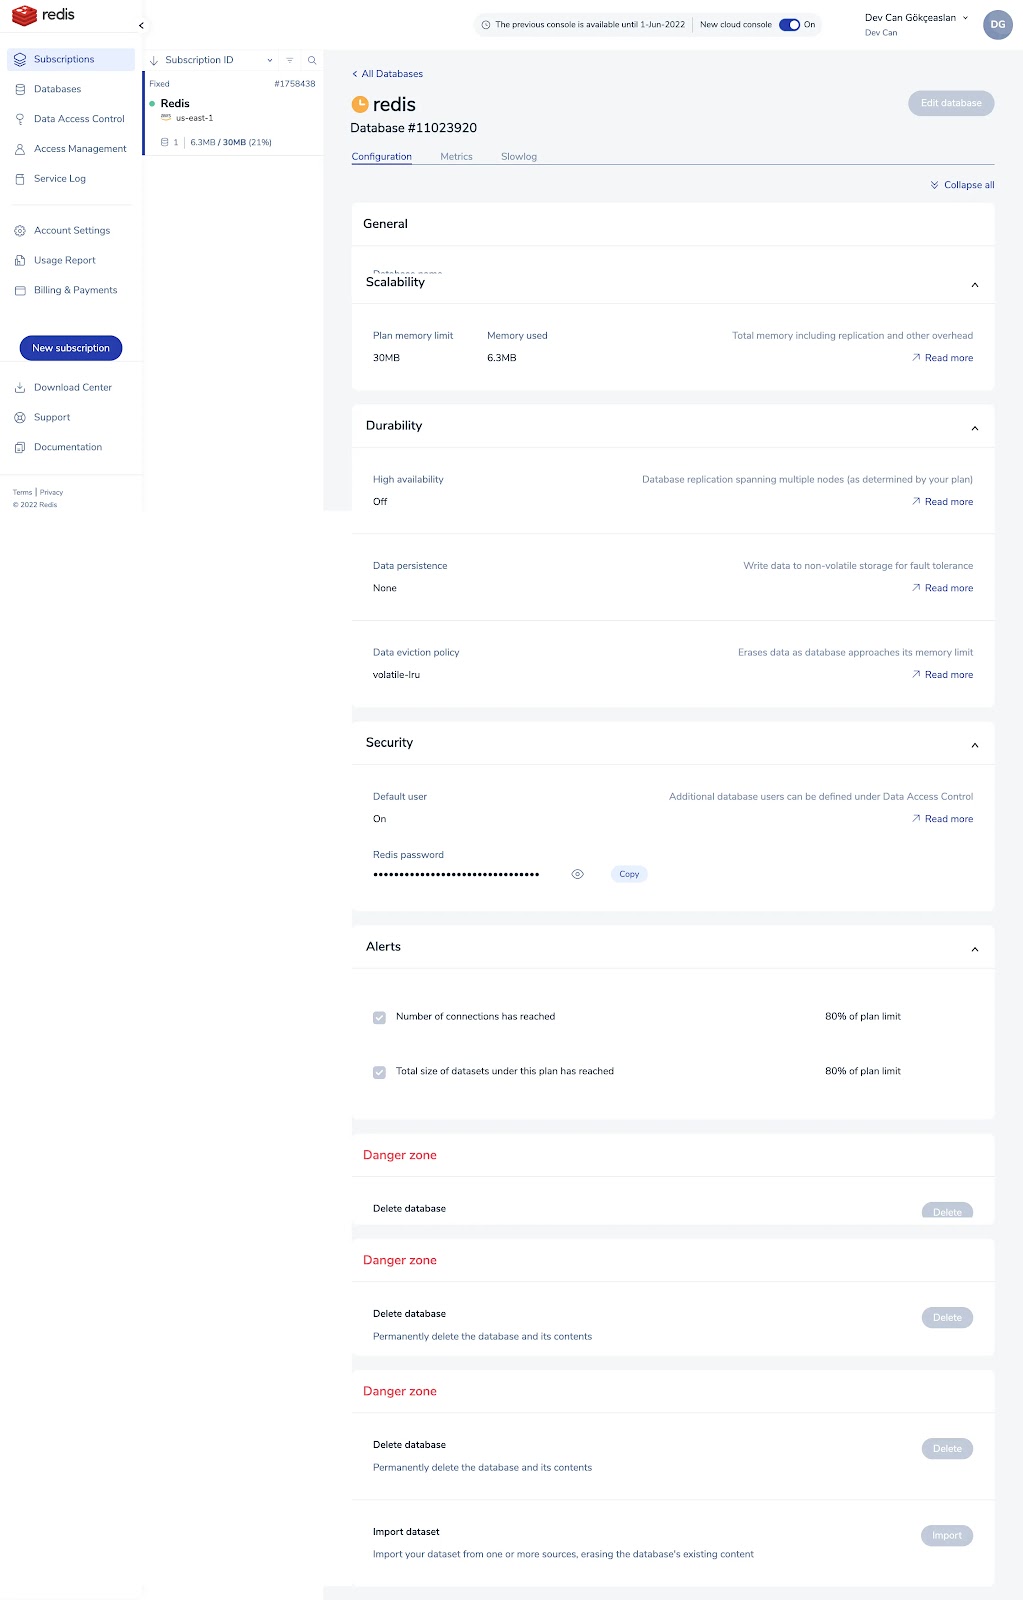Collapse the Security section chevron
This screenshot has height=1600, width=1023.
(975, 745)
